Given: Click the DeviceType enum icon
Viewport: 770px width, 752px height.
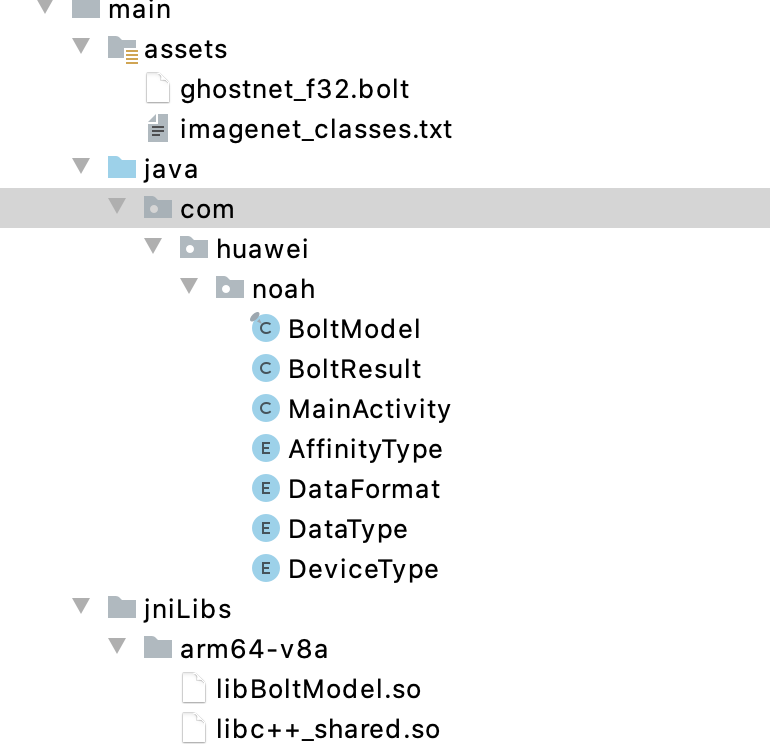Looking at the screenshot, I should (265, 569).
